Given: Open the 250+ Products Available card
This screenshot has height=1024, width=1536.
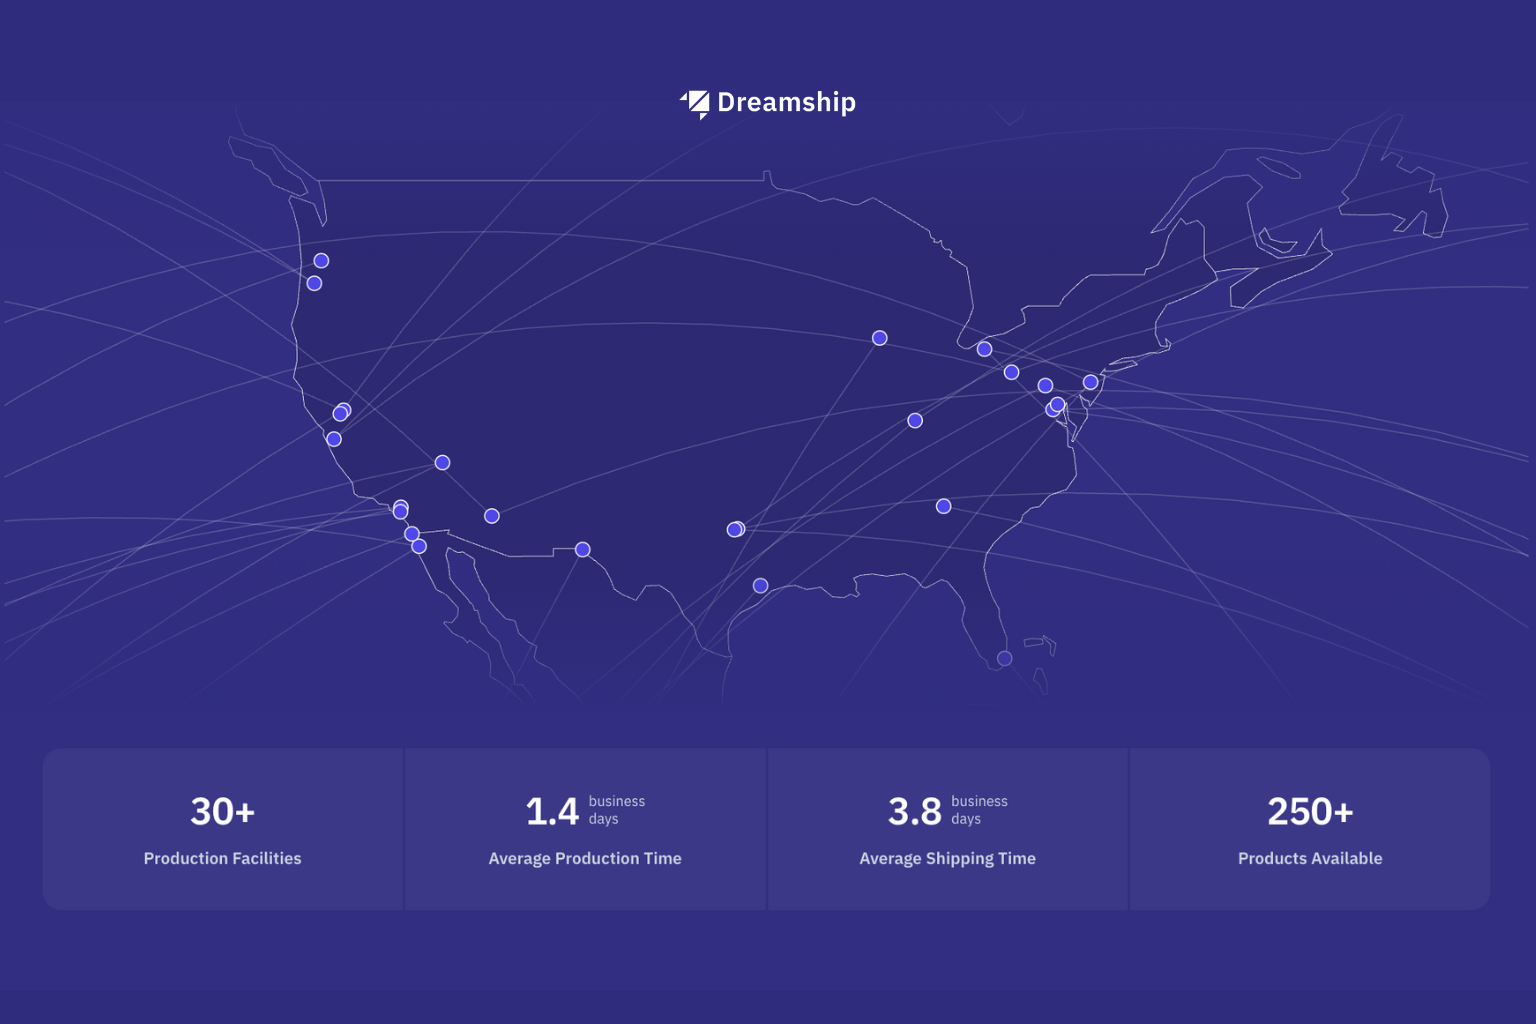Looking at the screenshot, I should click(x=1309, y=829).
